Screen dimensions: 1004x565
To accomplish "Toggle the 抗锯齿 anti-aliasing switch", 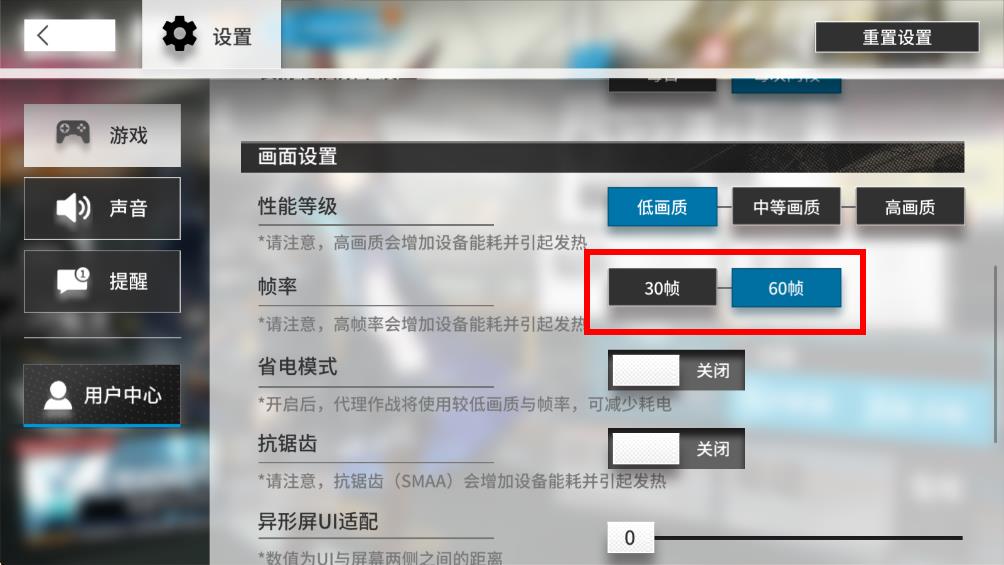I will pyautogui.click(x=676, y=448).
